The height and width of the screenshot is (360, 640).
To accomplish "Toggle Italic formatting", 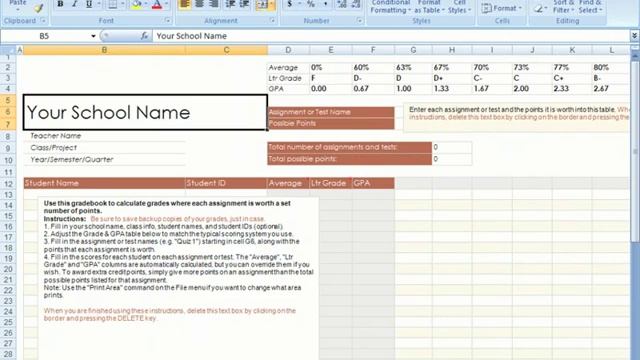I will click(74, 4).
